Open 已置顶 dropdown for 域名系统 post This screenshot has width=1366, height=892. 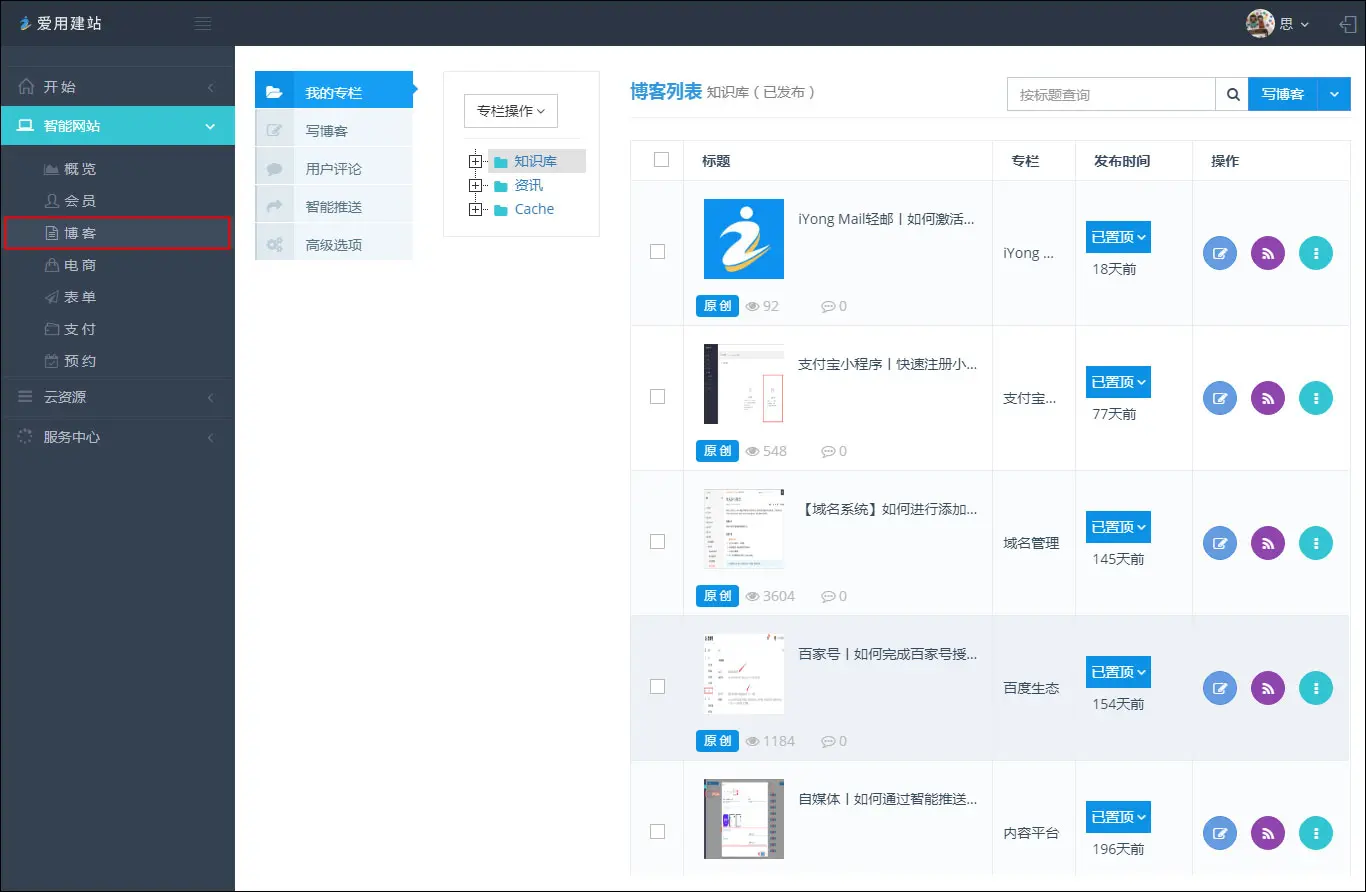(1118, 527)
